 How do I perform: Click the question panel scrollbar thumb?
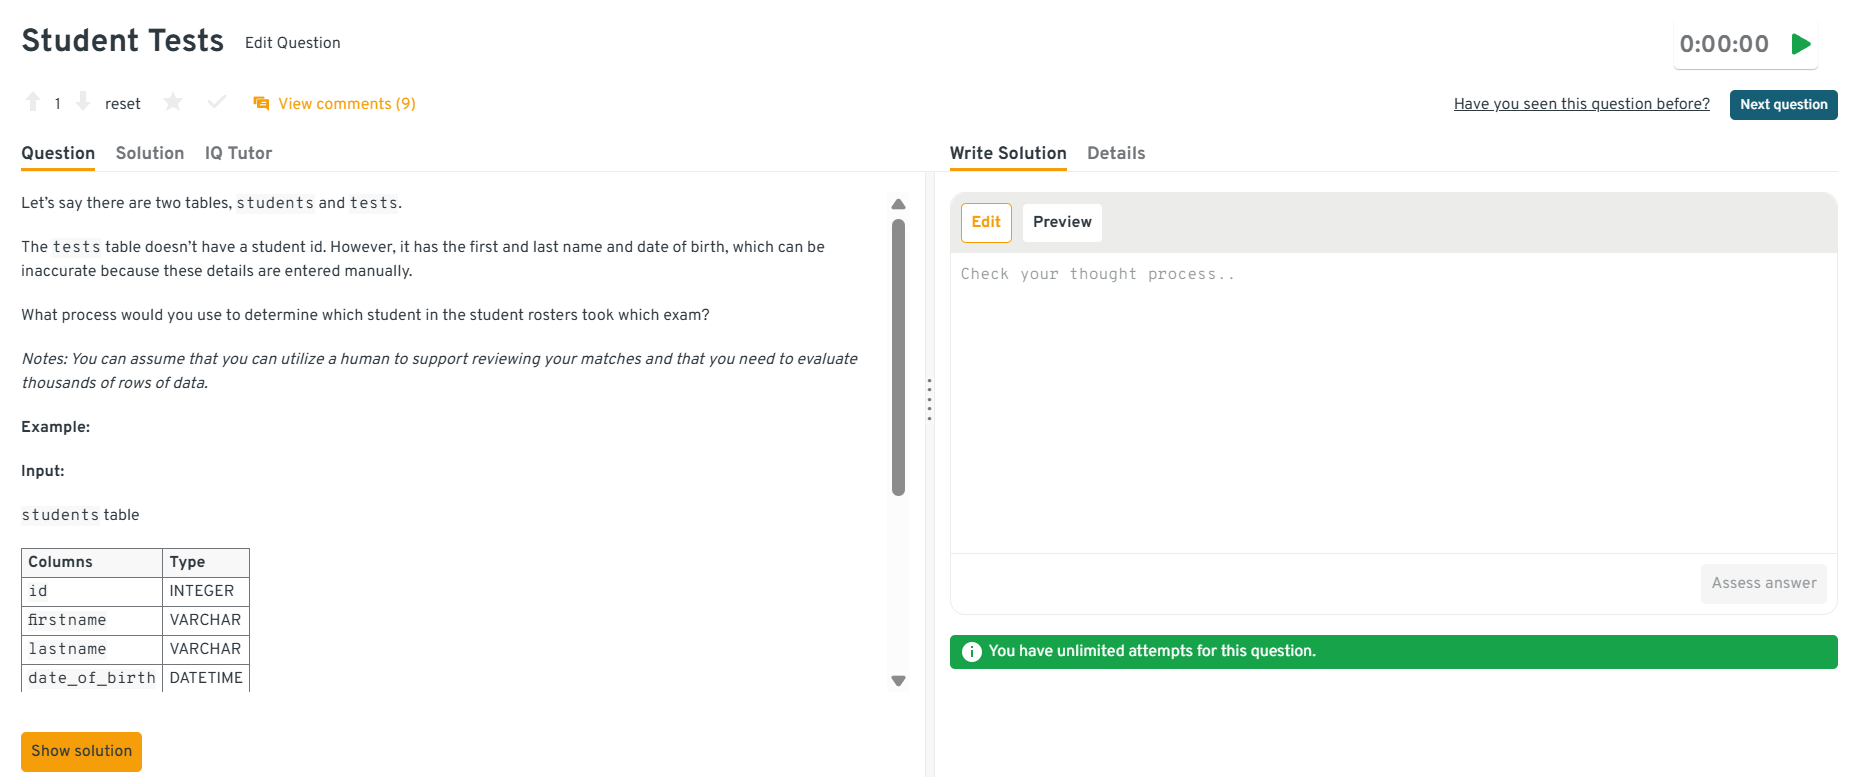tap(898, 357)
